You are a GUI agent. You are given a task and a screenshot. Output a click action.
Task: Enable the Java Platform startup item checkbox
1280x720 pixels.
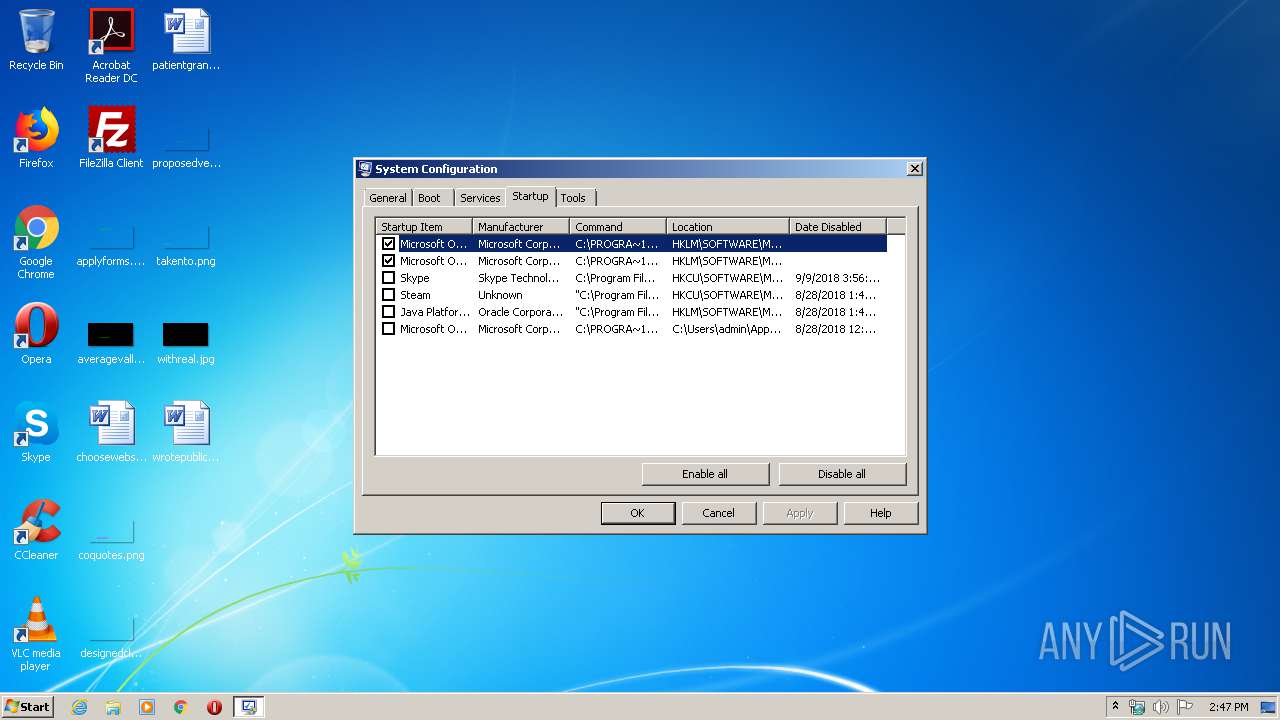coord(389,311)
